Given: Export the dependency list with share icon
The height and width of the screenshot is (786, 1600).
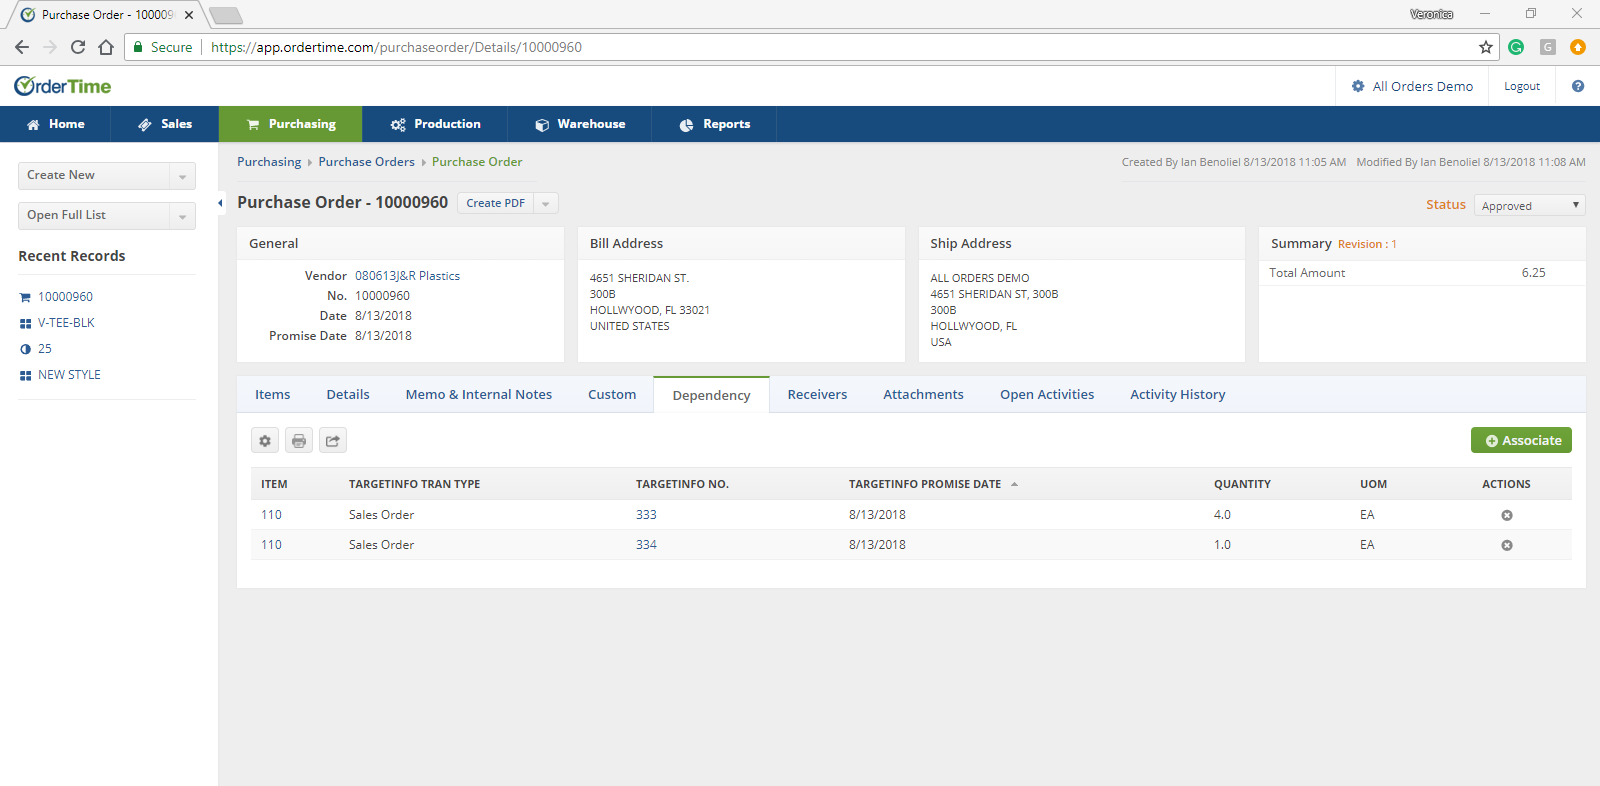Looking at the screenshot, I should coord(333,440).
